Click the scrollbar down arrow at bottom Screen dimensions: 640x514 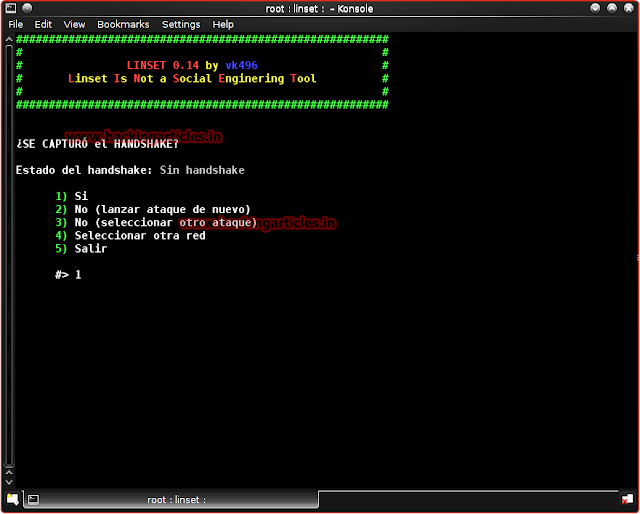9,482
